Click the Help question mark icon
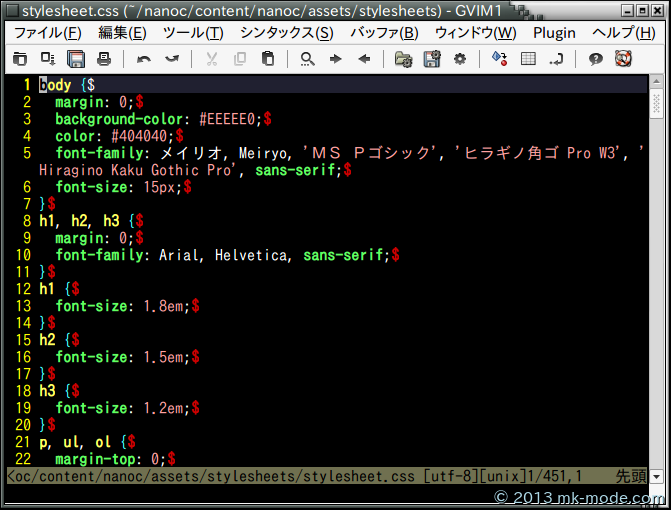The width and height of the screenshot is (671, 510). point(595,59)
